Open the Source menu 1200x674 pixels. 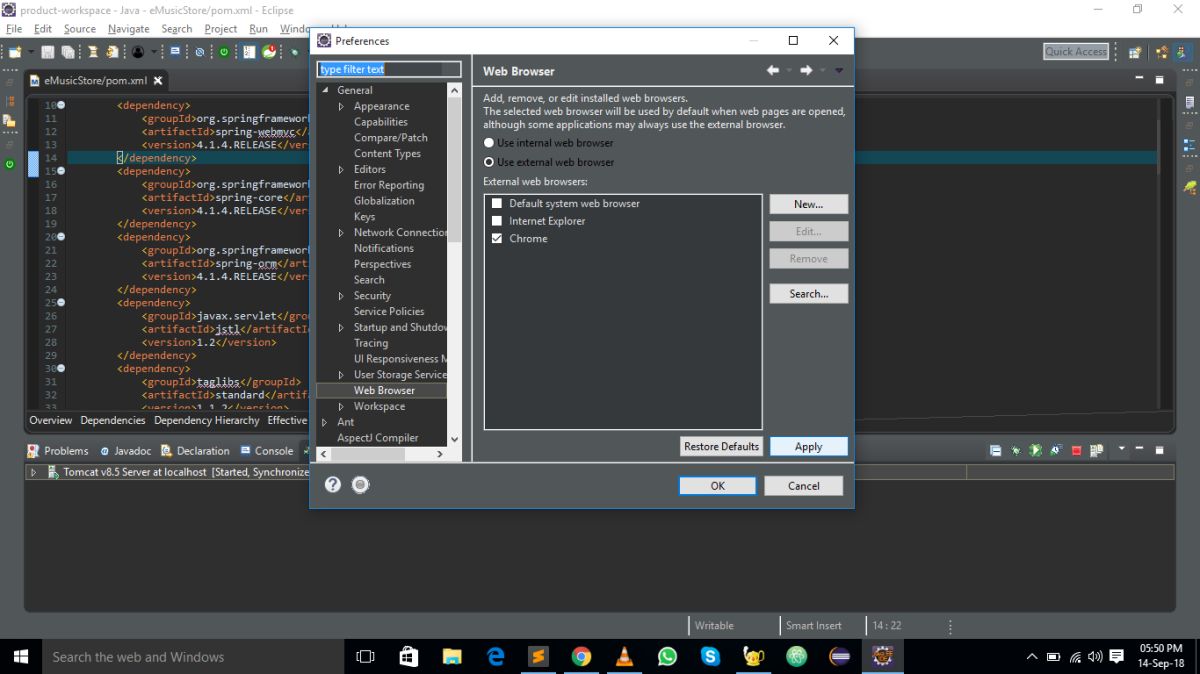80,29
